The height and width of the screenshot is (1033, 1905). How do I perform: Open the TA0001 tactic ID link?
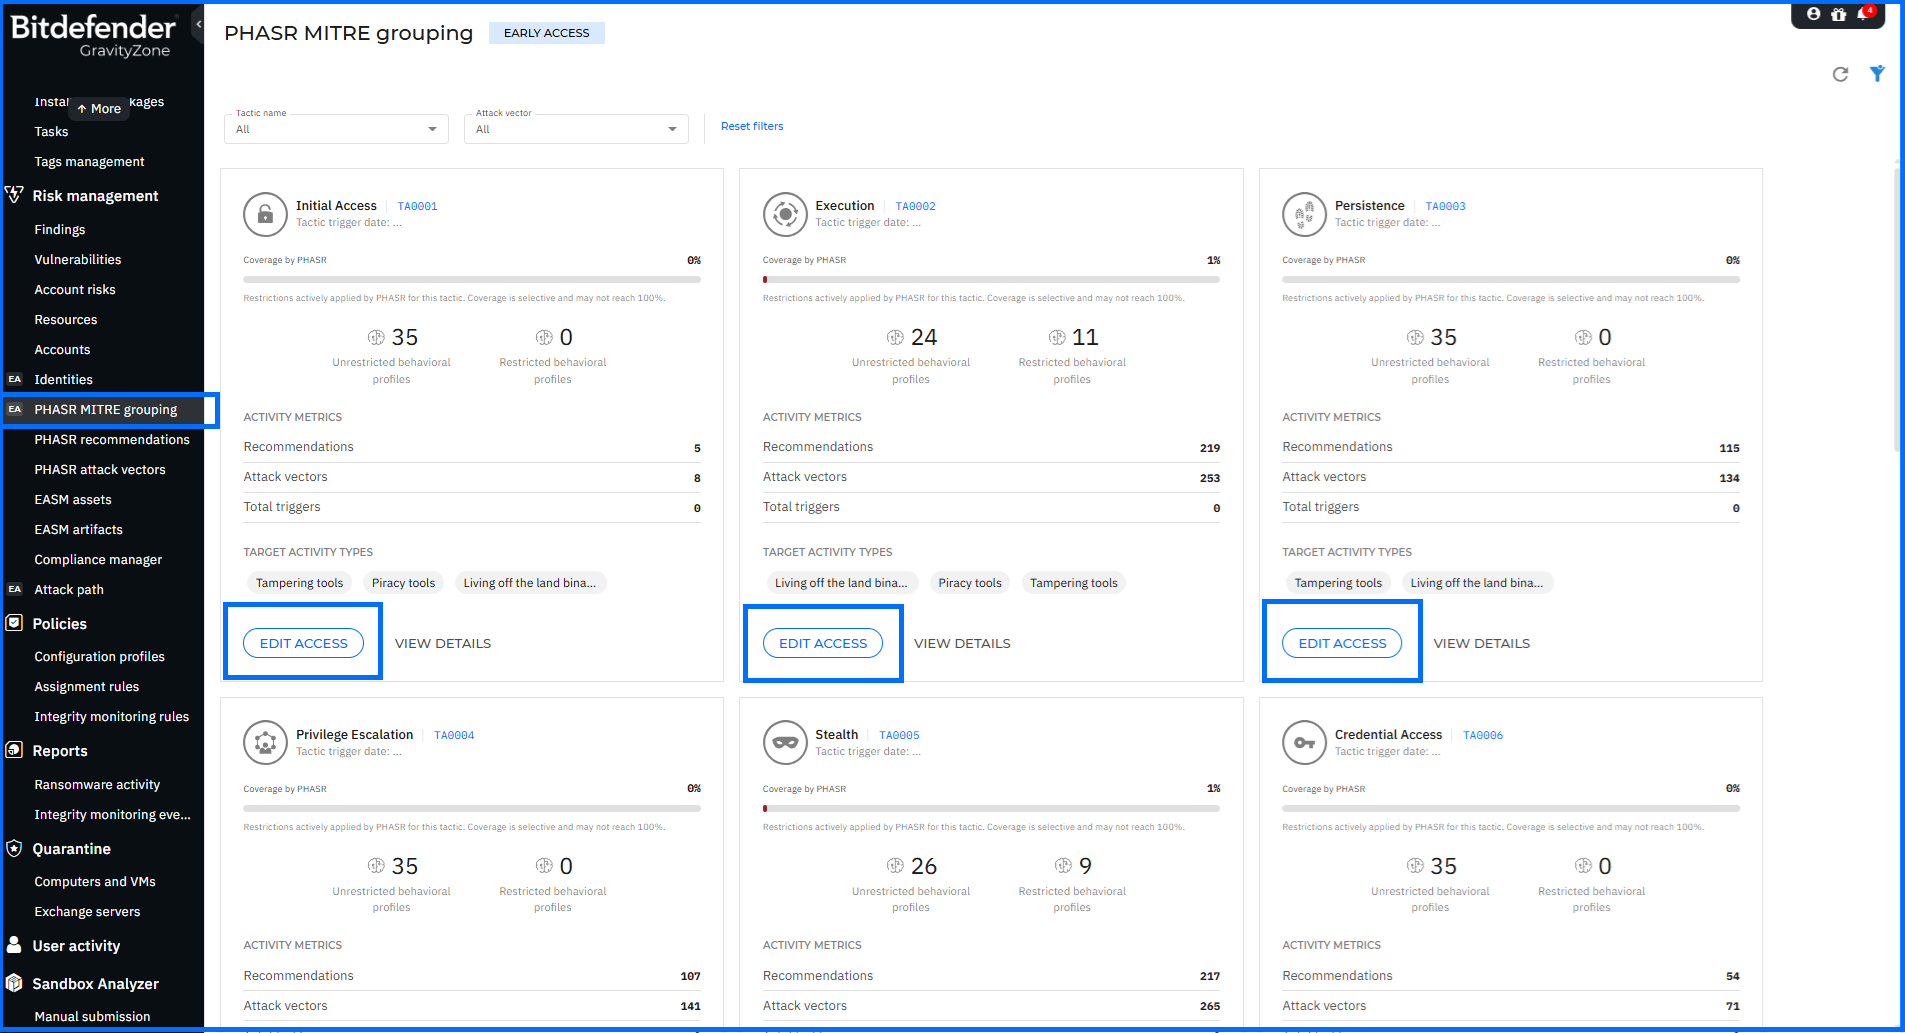[x=418, y=206]
